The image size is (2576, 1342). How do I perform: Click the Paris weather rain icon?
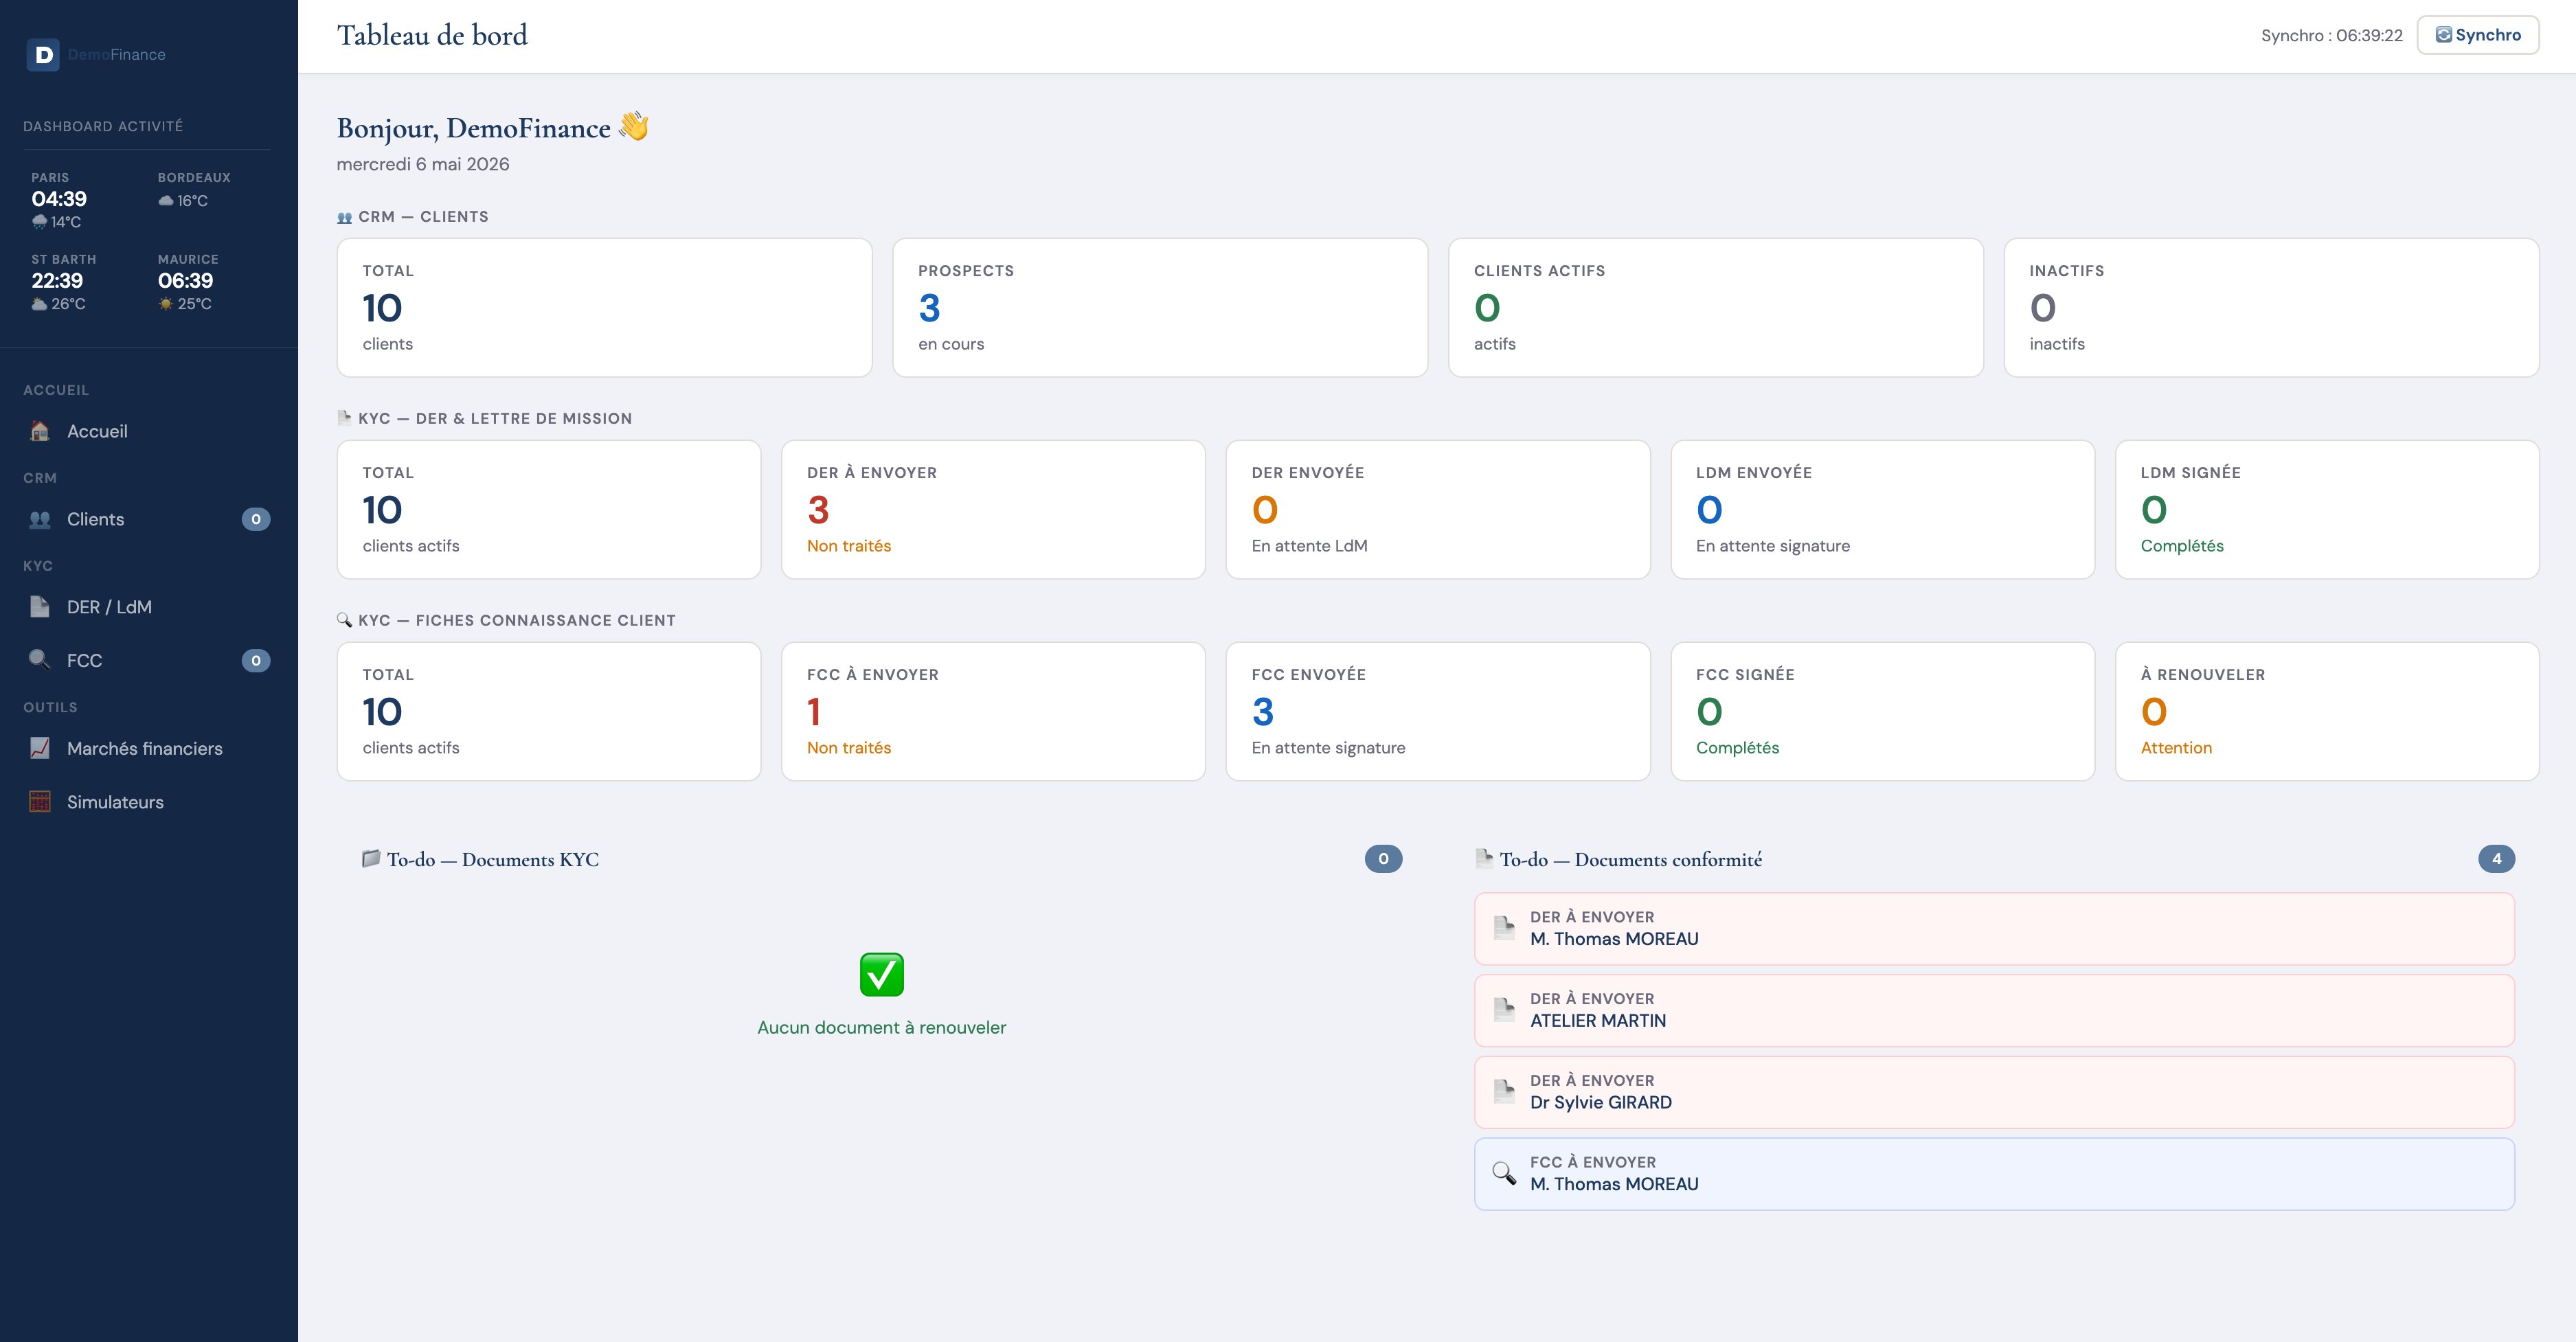40,222
